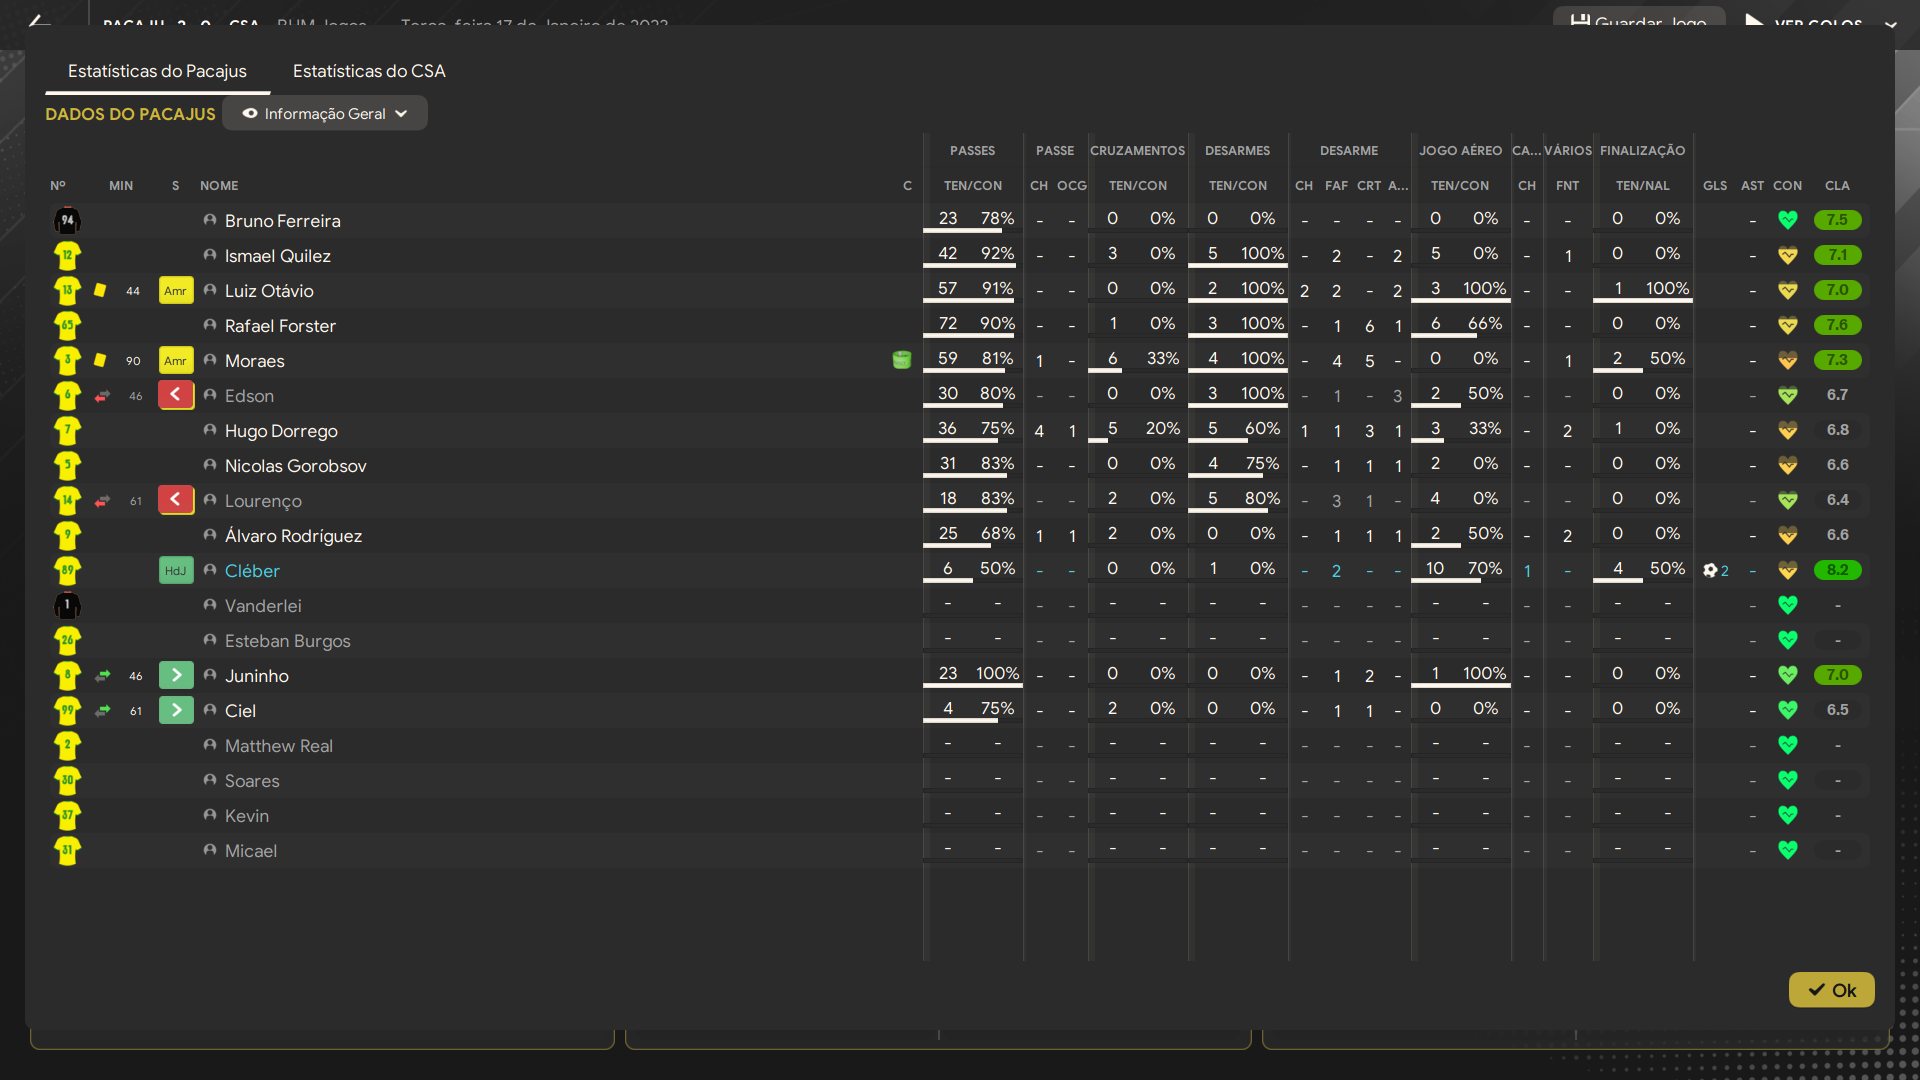Click Luiz Otávio's Amr status badge
Viewport: 1920px width, 1080px height.
pos(176,291)
